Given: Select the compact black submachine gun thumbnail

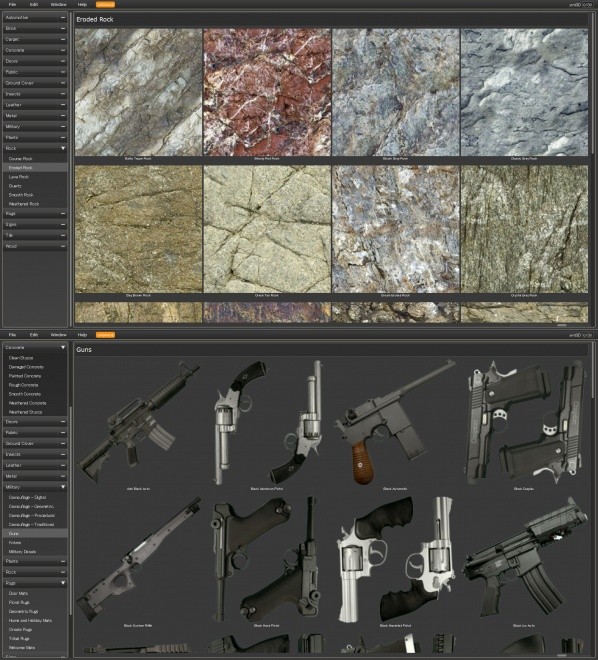Looking at the screenshot, I should click(x=524, y=559).
